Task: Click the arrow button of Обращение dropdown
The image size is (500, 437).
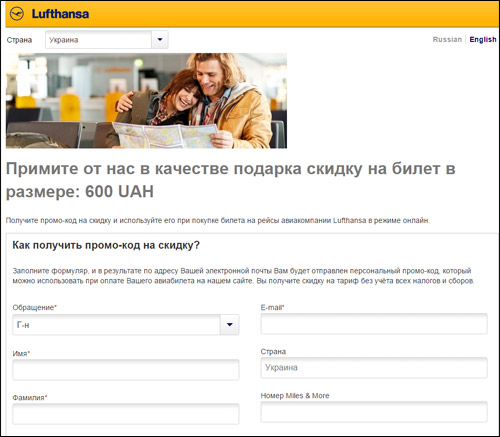Action: click(230, 325)
